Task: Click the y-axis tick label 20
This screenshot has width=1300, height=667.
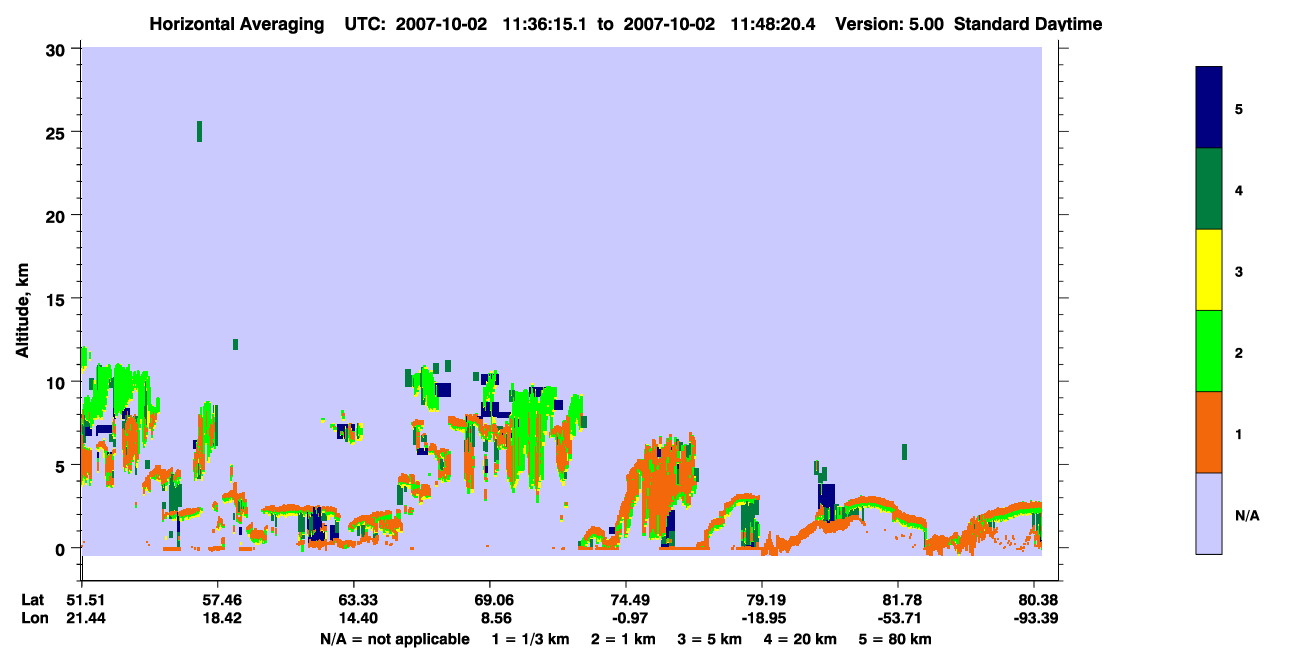Action: click(x=58, y=215)
